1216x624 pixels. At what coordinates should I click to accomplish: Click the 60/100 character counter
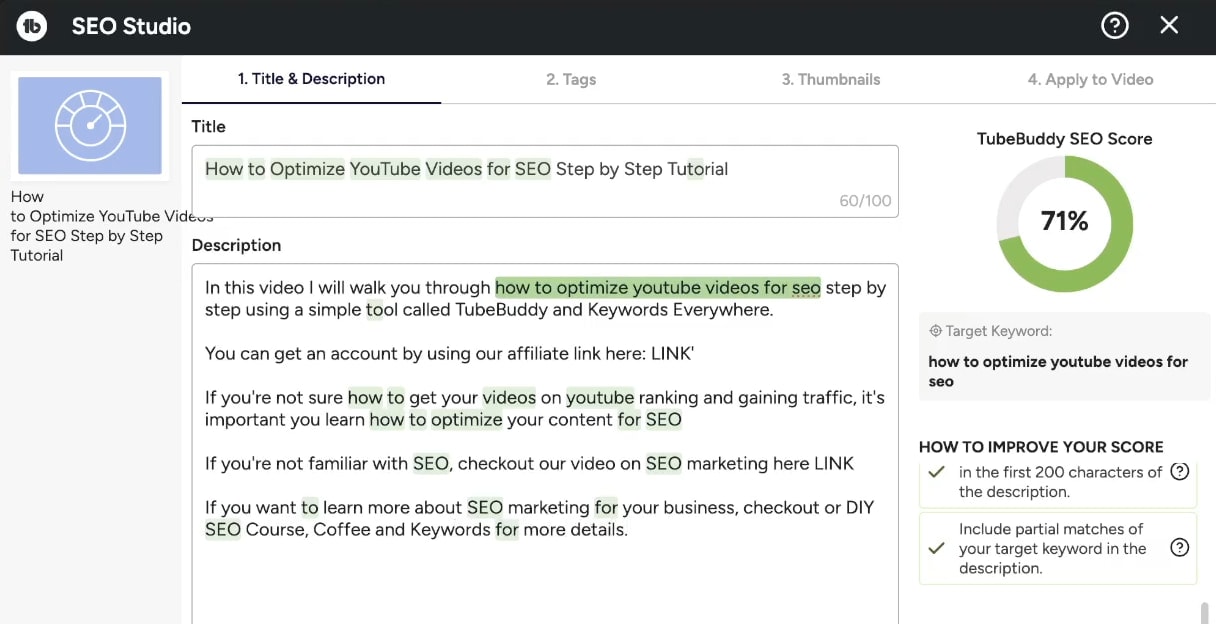pos(865,201)
